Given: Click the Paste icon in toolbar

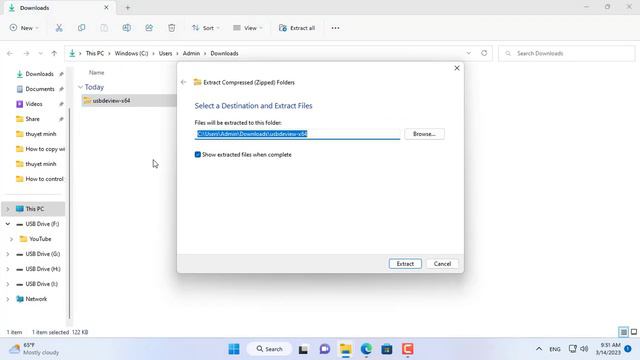Looking at the screenshot, I should (104, 28).
